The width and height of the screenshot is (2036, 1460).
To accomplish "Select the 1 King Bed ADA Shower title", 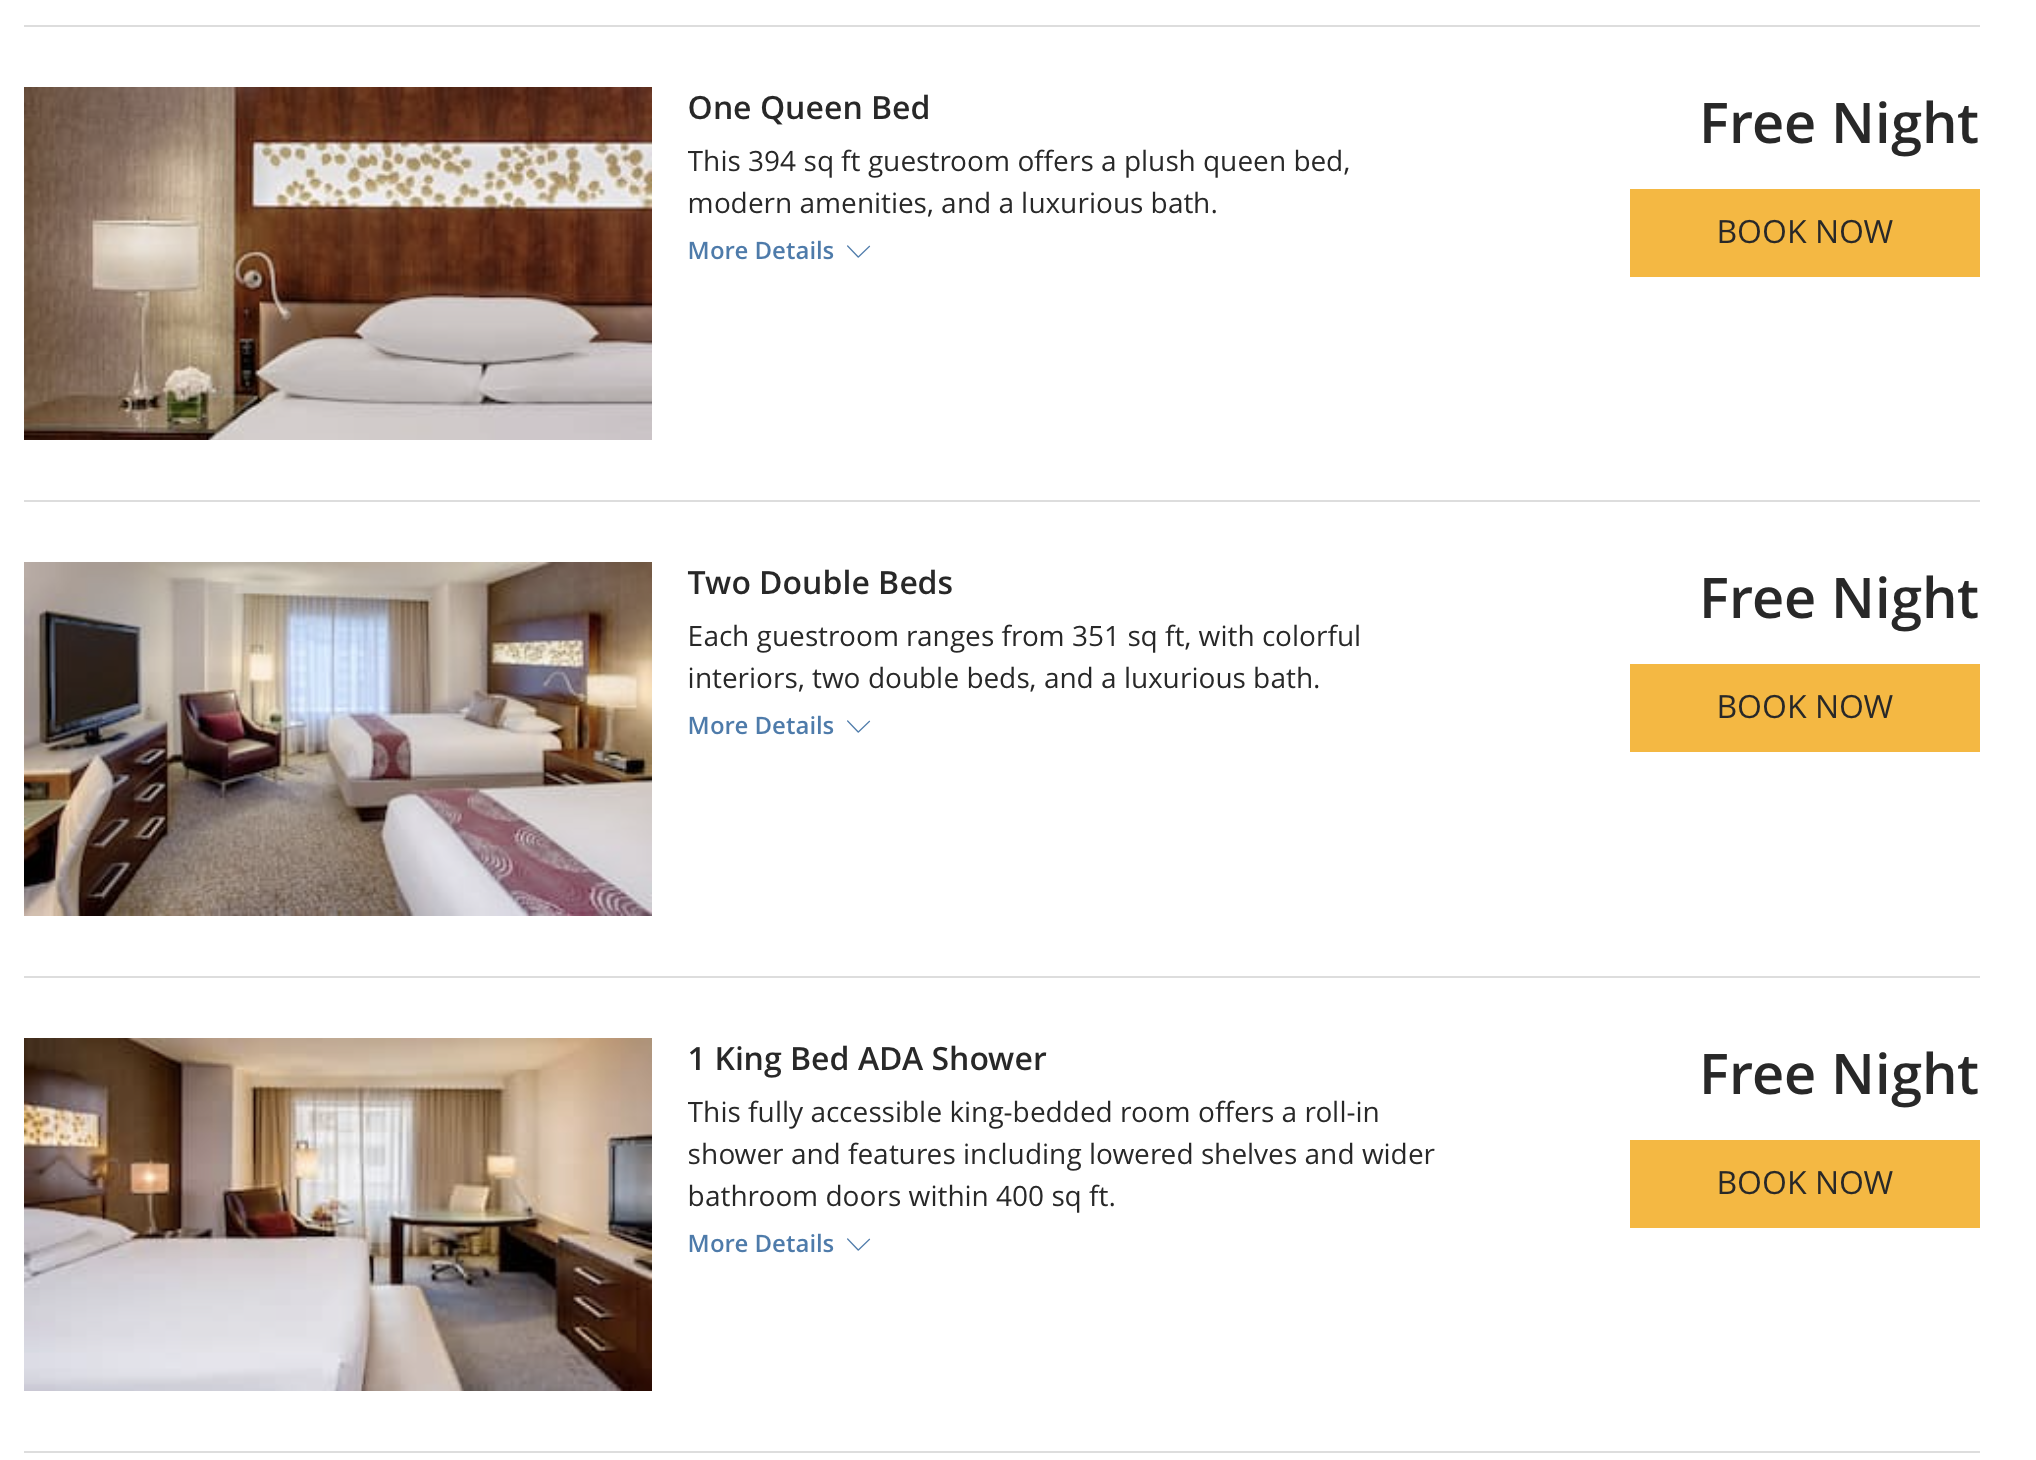I will [x=866, y=1059].
